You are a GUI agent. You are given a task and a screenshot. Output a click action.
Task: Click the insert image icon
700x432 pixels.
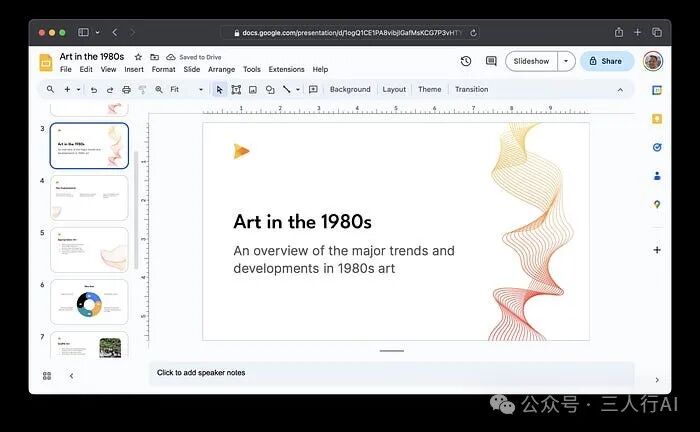(x=253, y=89)
